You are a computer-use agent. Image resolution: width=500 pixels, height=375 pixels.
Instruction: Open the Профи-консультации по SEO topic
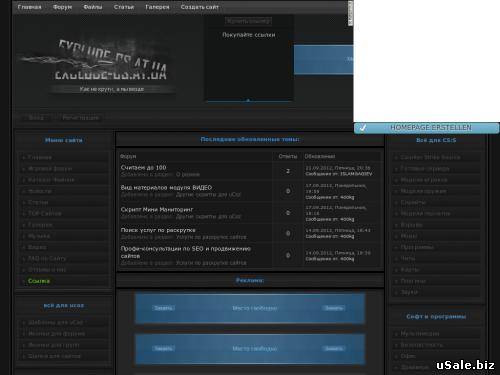(186, 252)
